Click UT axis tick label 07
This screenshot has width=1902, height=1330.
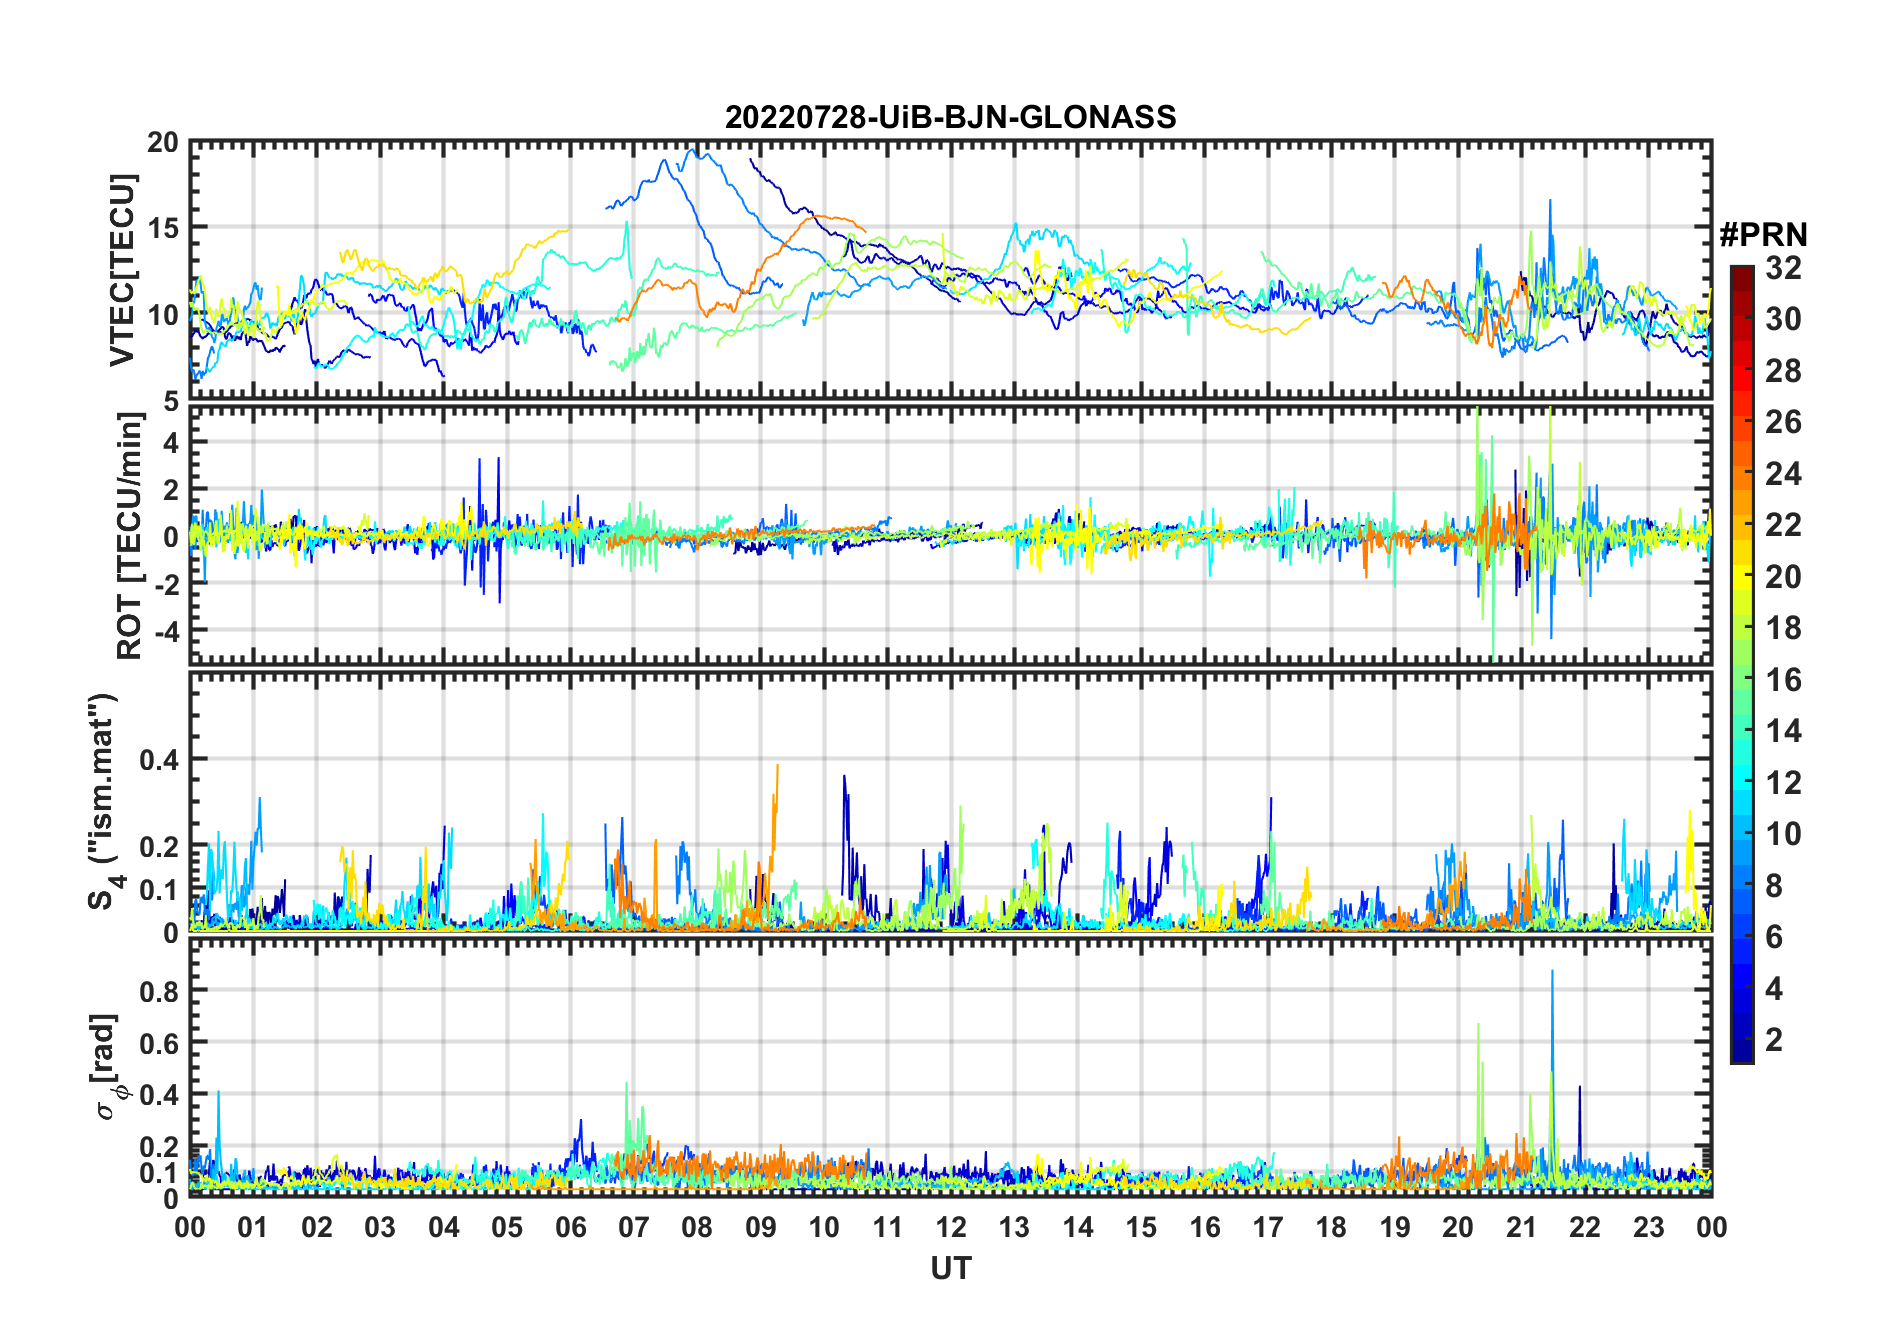pyautogui.click(x=634, y=1227)
